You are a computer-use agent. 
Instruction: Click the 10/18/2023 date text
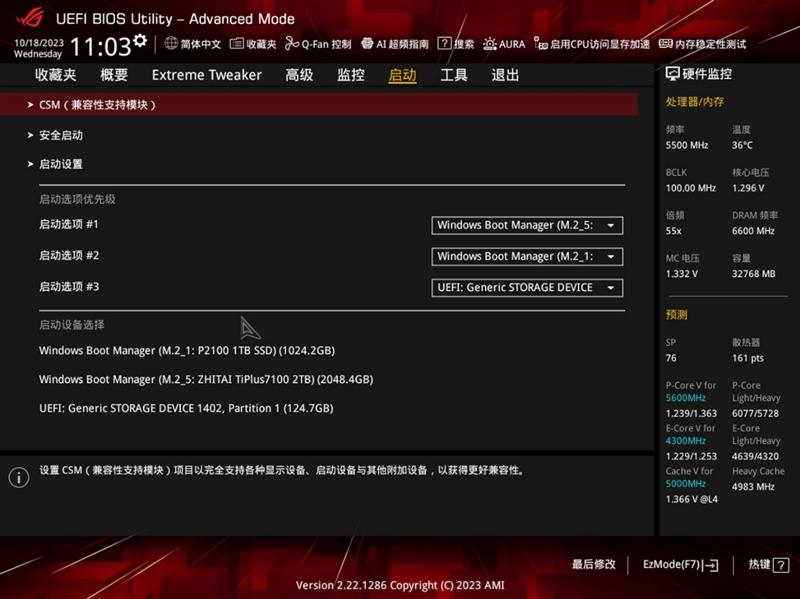point(39,42)
